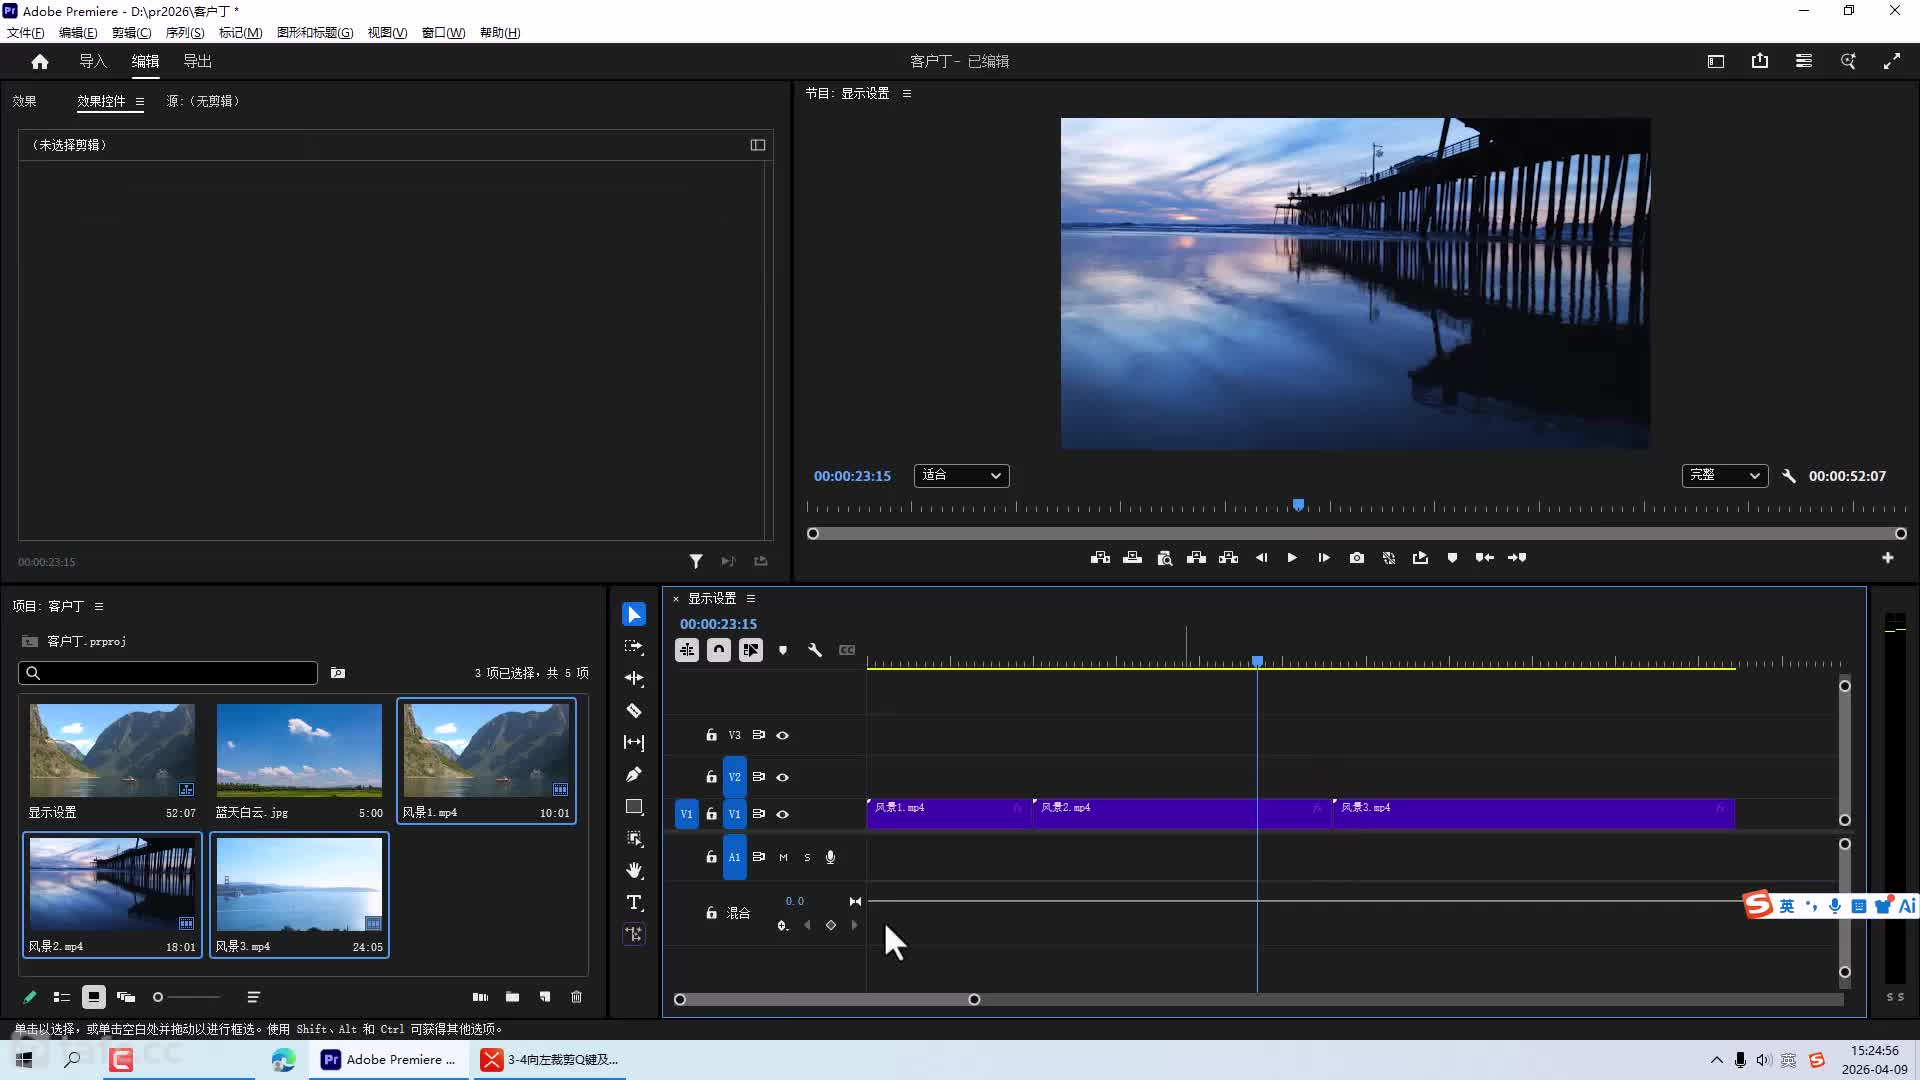Image resolution: width=1920 pixels, height=1080 pixels.
Task: Select the Track Select Forward tool
Action: tap(634, 646)
